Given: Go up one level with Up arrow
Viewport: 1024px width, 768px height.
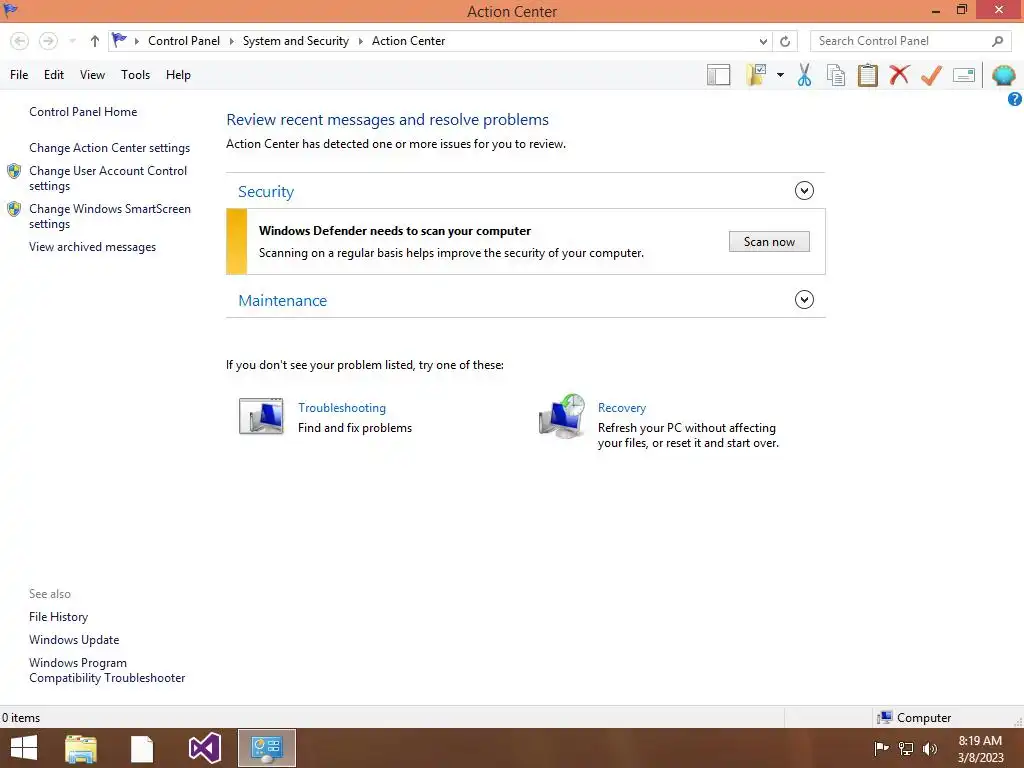Looking at the screenshot, I should [x=95, y=41].
